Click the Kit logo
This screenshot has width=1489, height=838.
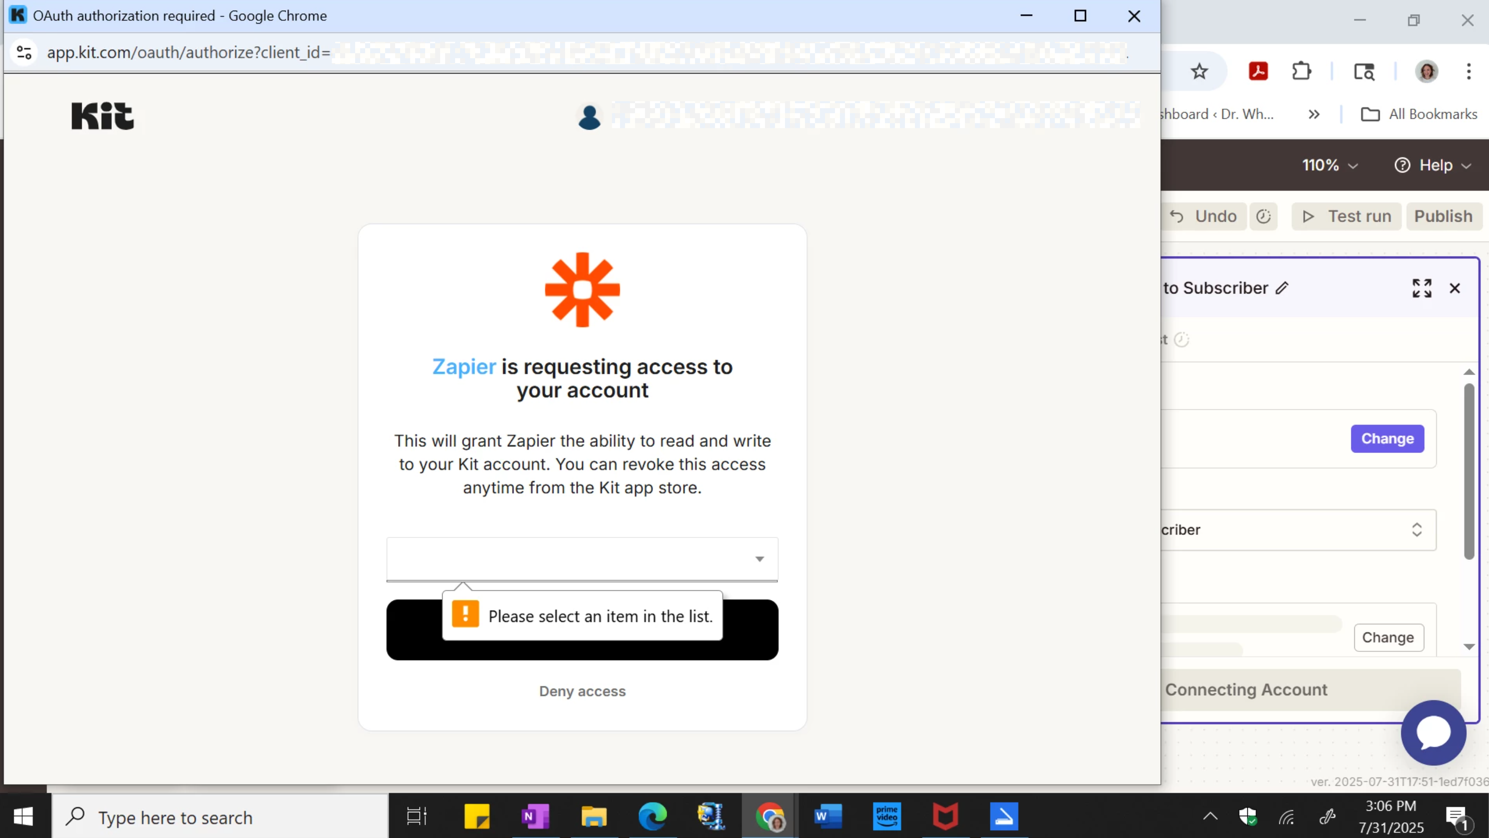(x=102, y=116)
